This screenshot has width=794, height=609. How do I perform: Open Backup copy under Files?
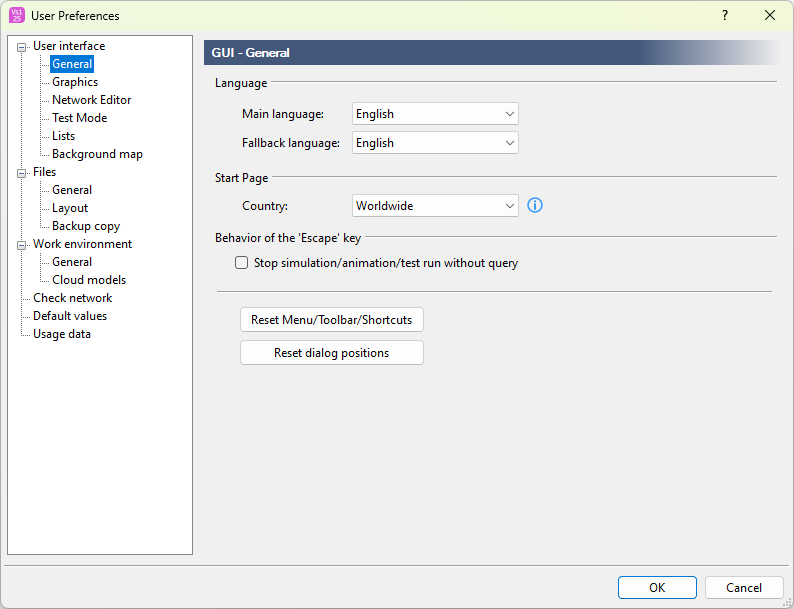(x=85, y=226)
